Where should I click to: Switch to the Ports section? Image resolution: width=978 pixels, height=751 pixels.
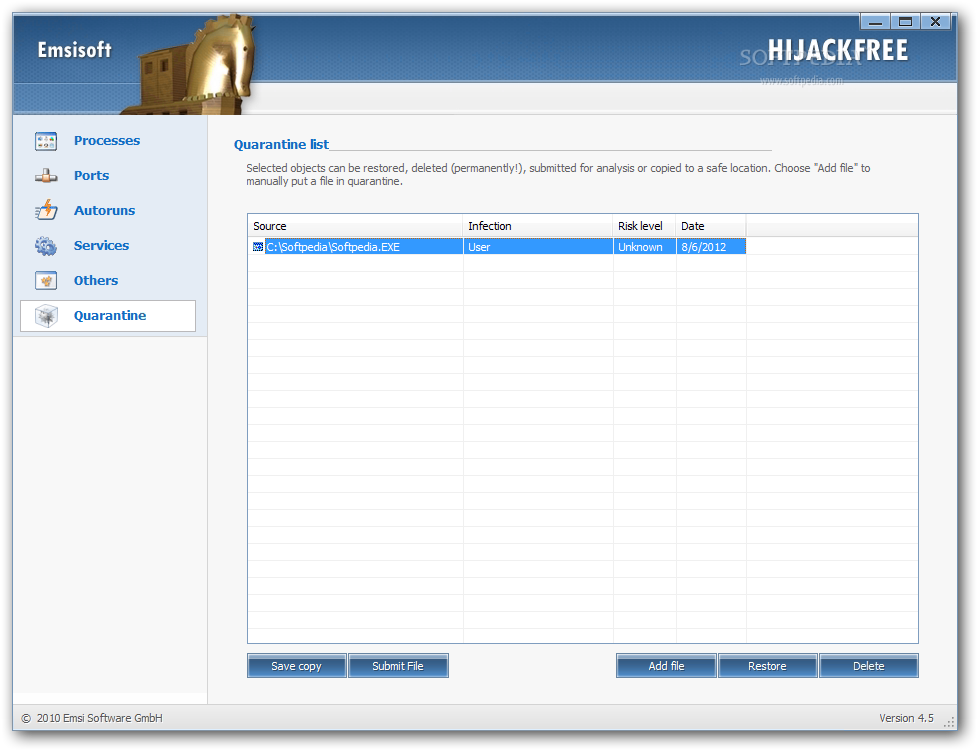91,176
